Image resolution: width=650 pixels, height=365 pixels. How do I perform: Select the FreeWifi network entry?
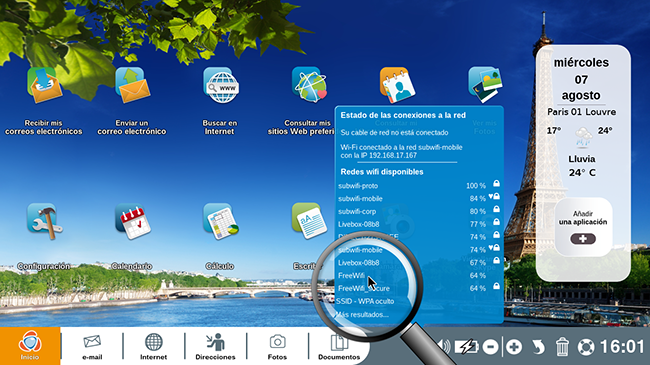(x=419, y=275)
